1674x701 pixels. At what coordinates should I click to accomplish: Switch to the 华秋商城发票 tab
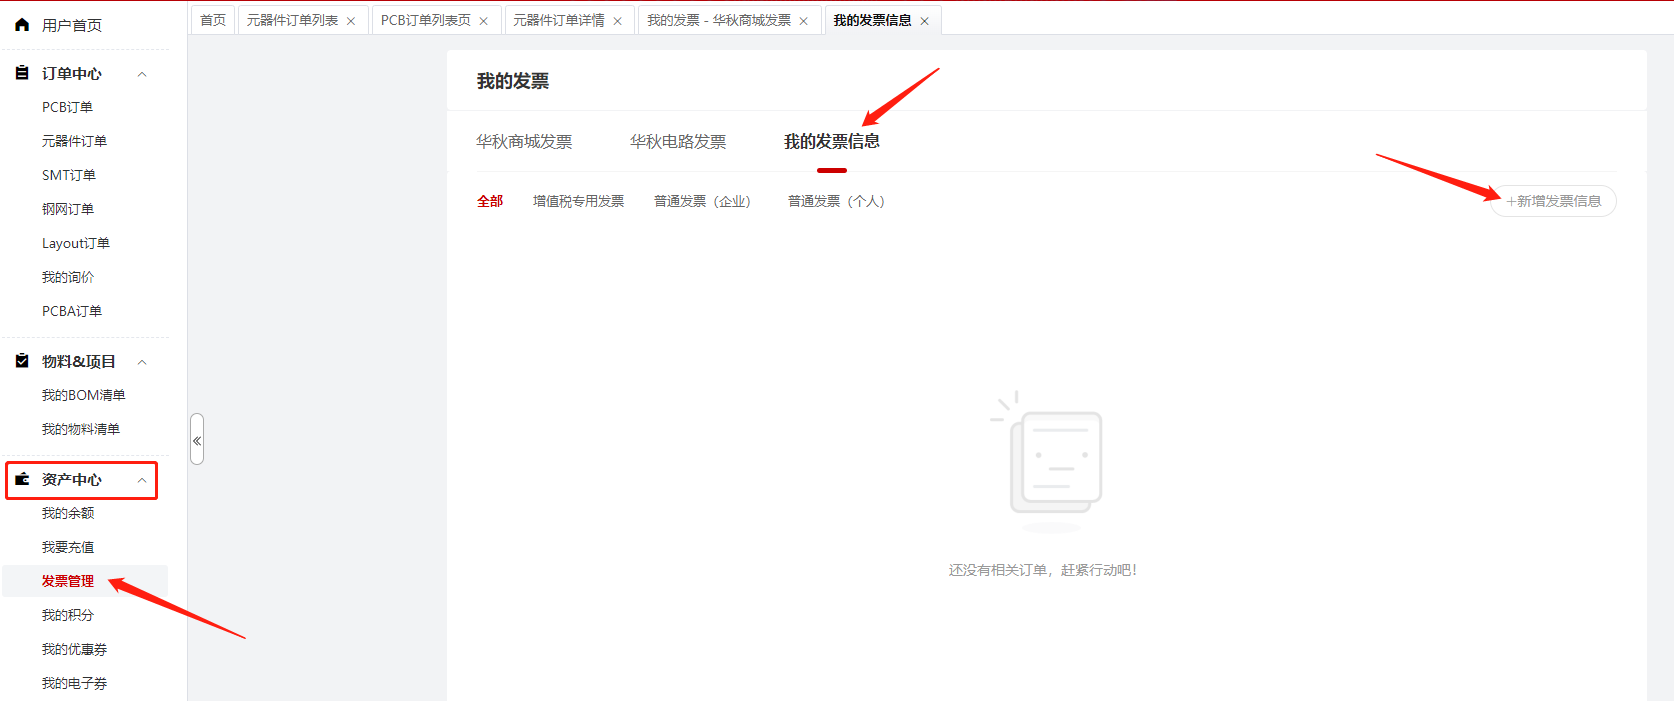(524, 142)
